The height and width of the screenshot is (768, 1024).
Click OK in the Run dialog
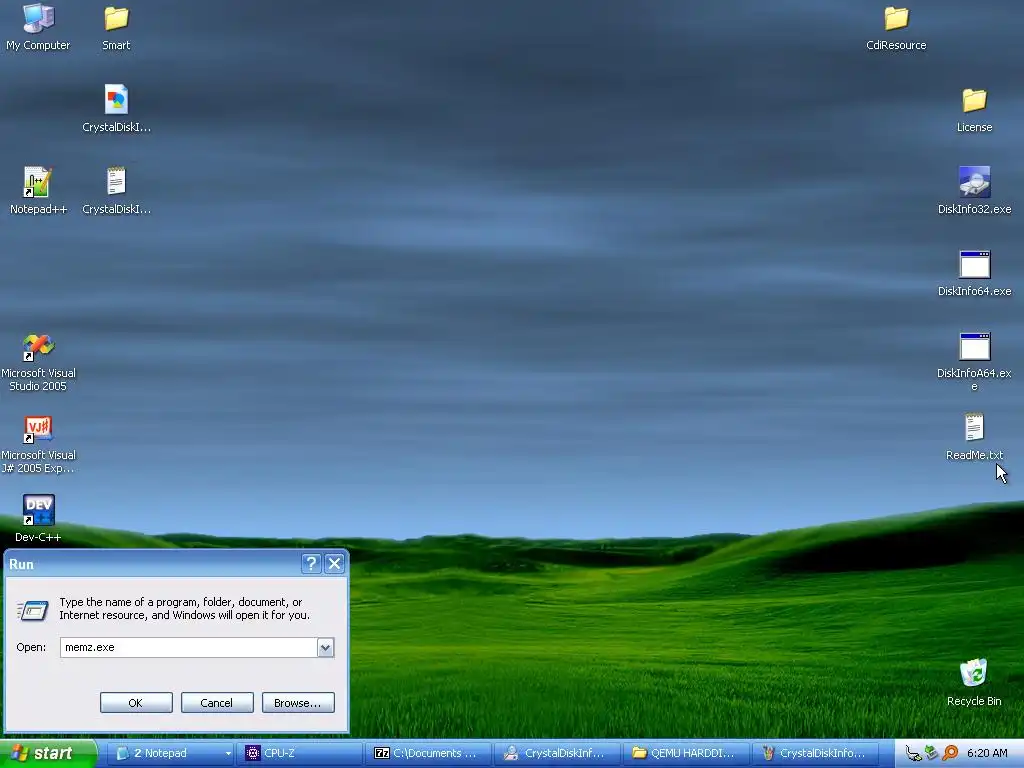(x=136, y=703)
